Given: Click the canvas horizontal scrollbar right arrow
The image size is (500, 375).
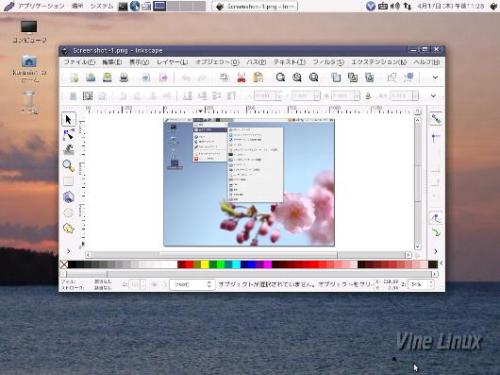Looking at the screenshot, I should 408,255.
